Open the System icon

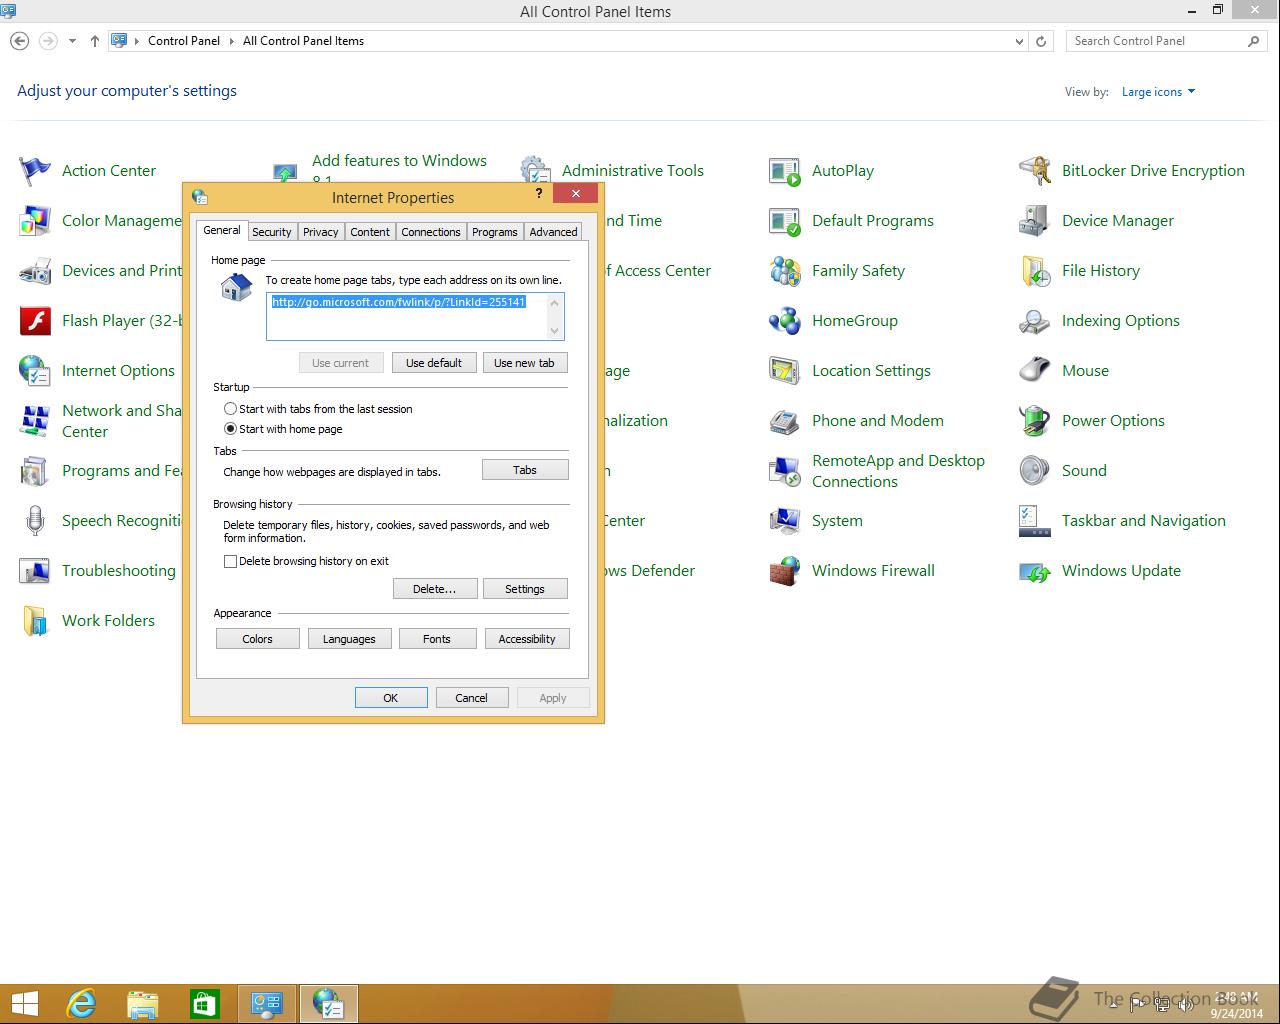(785, 521)
